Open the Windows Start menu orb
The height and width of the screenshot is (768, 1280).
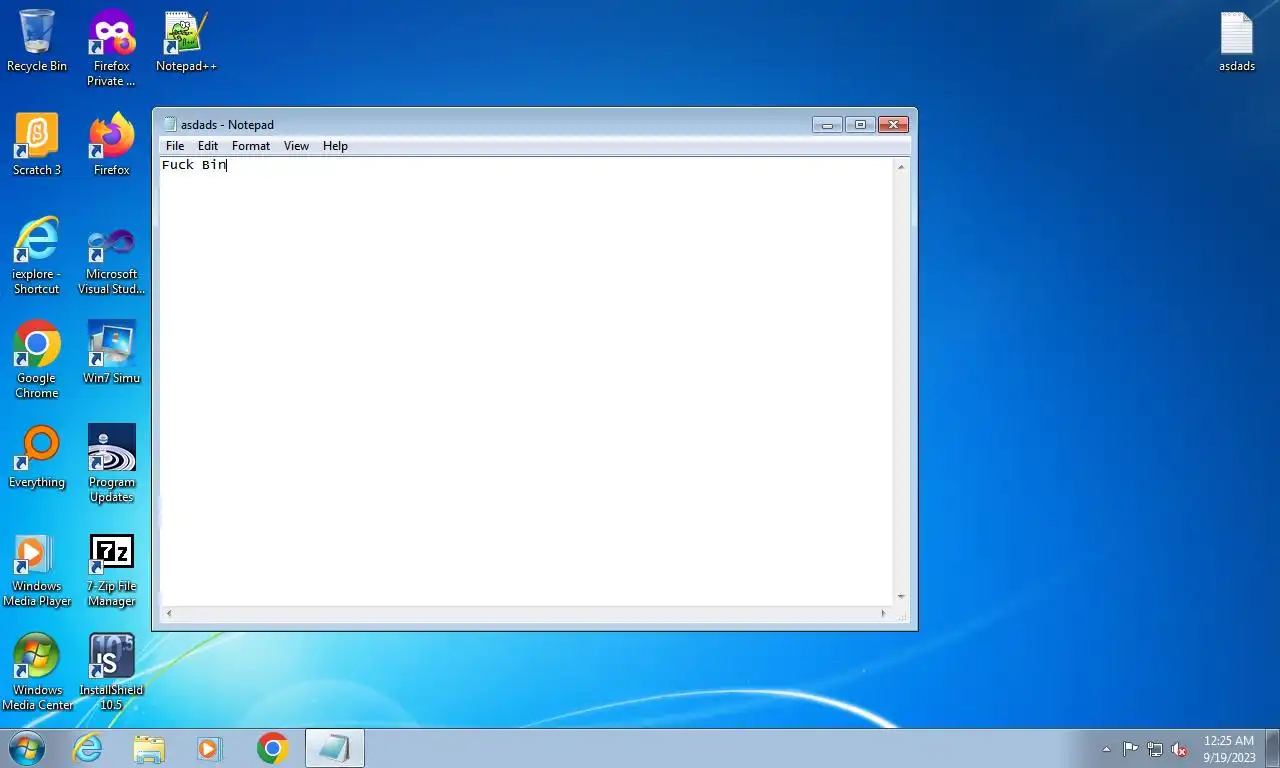click(26, 748)
